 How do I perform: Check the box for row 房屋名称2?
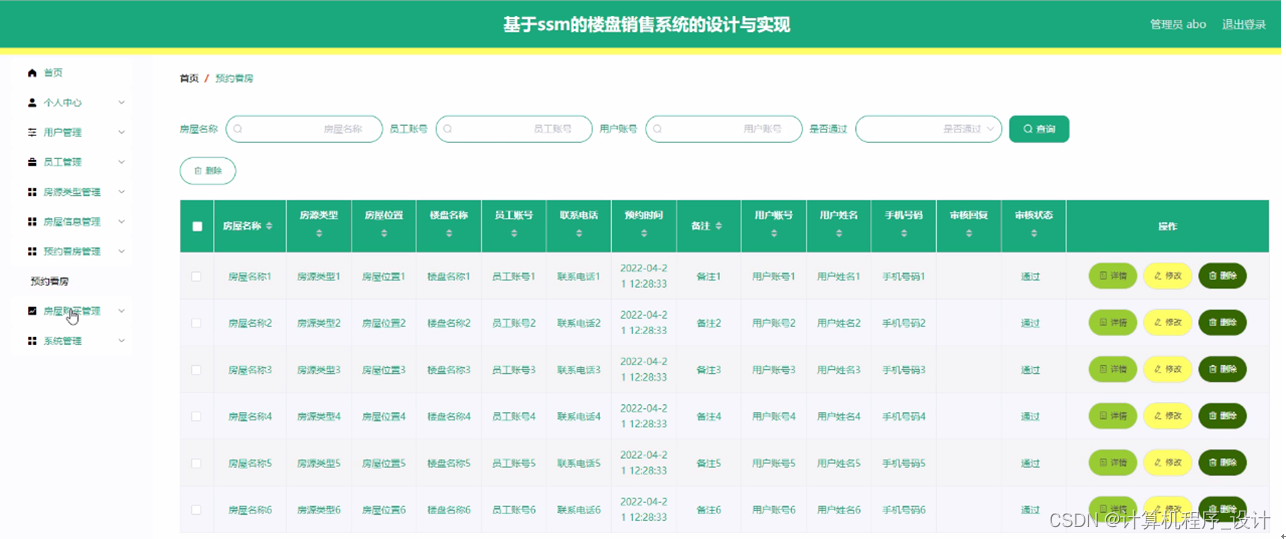[x=196, y=323]
